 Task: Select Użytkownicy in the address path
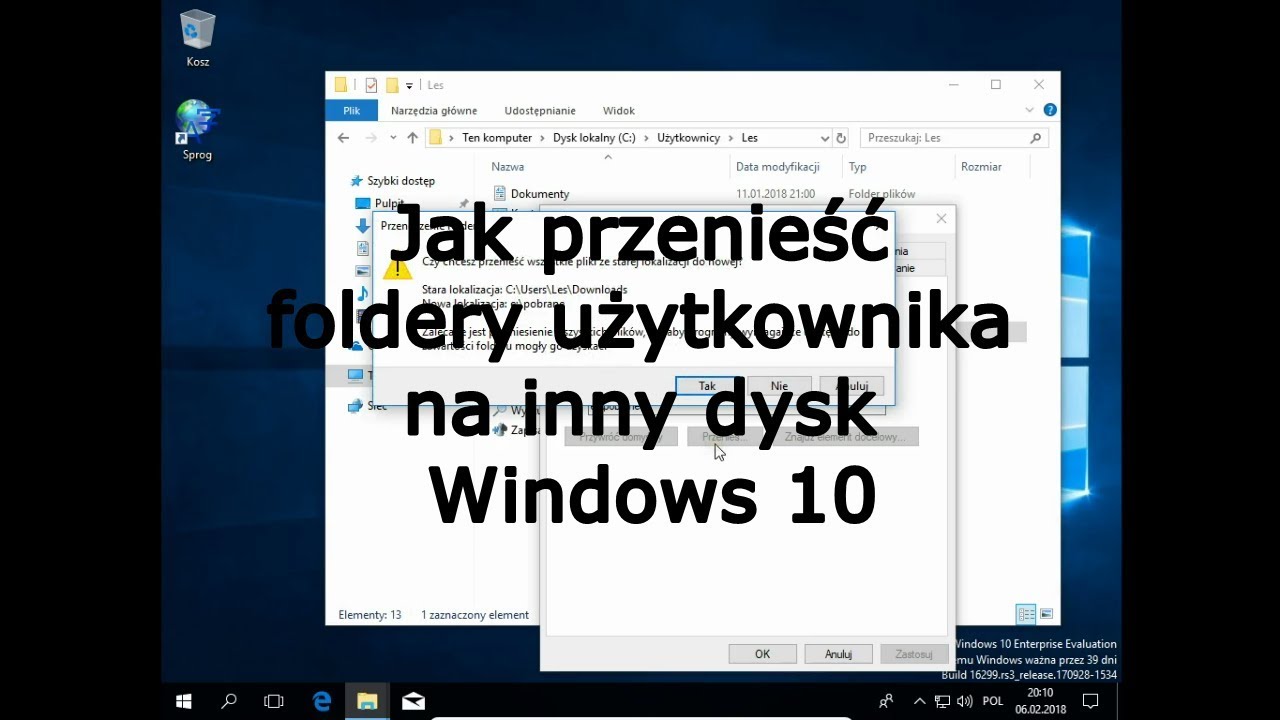coord(688,138)
